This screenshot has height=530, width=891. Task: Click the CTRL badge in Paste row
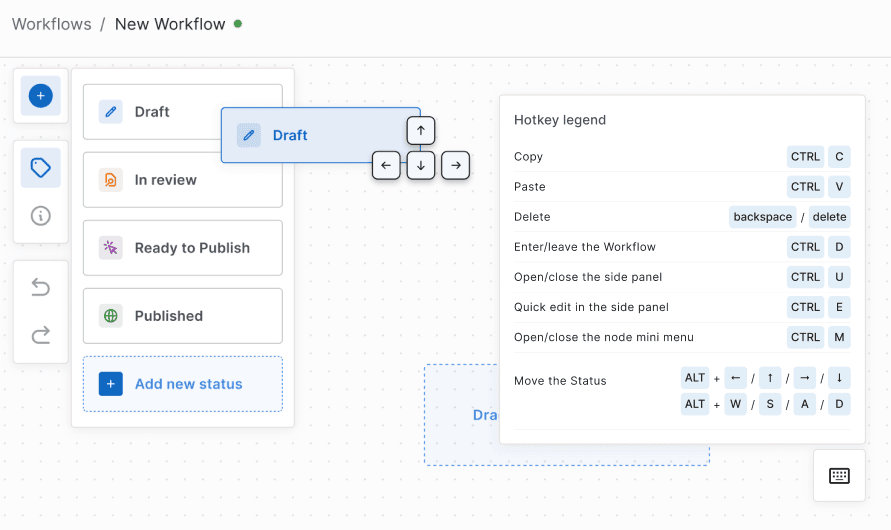pos(805,187)
